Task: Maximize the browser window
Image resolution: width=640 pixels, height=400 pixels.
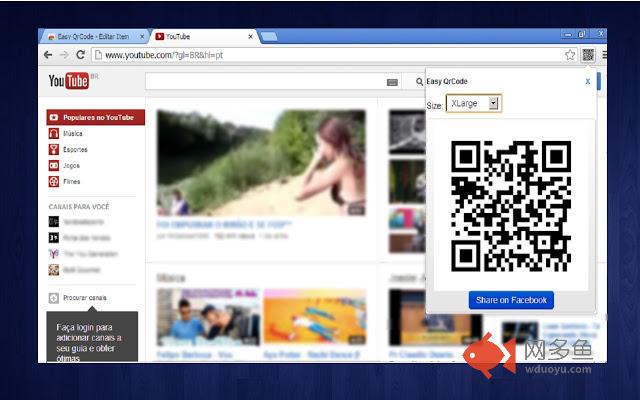Action: click(582, 34)
